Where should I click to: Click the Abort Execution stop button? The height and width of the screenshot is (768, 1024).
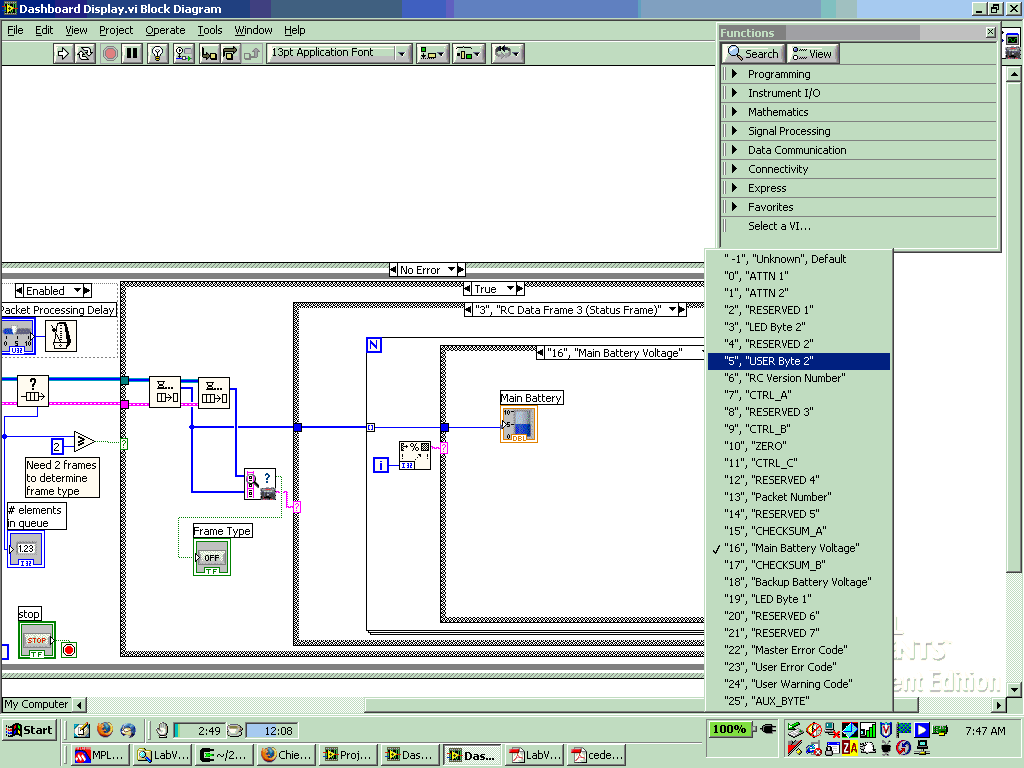click(x=110, y=54)
